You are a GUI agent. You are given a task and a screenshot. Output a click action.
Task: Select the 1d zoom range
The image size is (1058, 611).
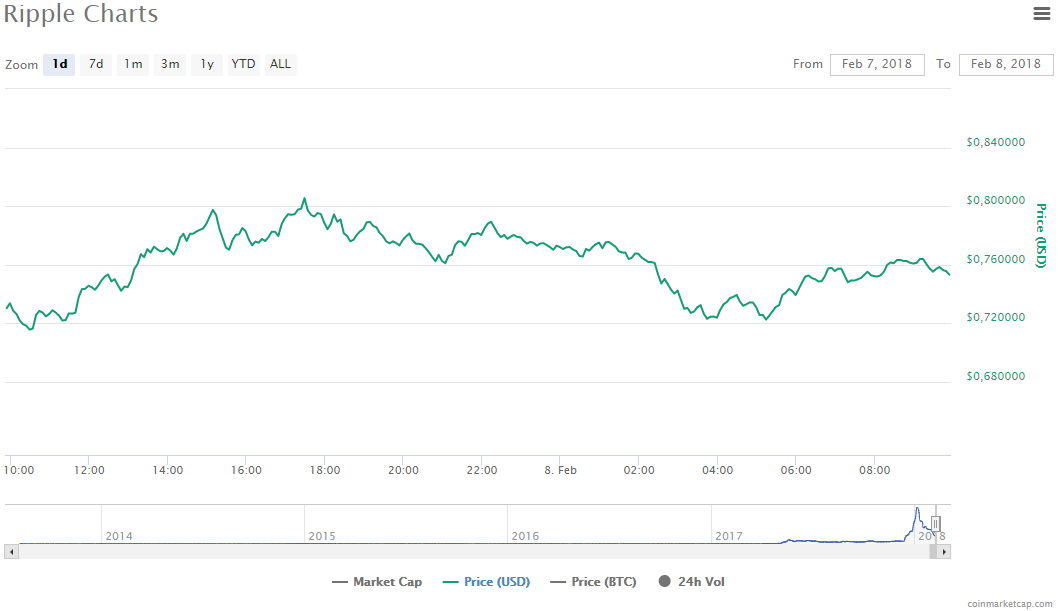coord(59,64)
